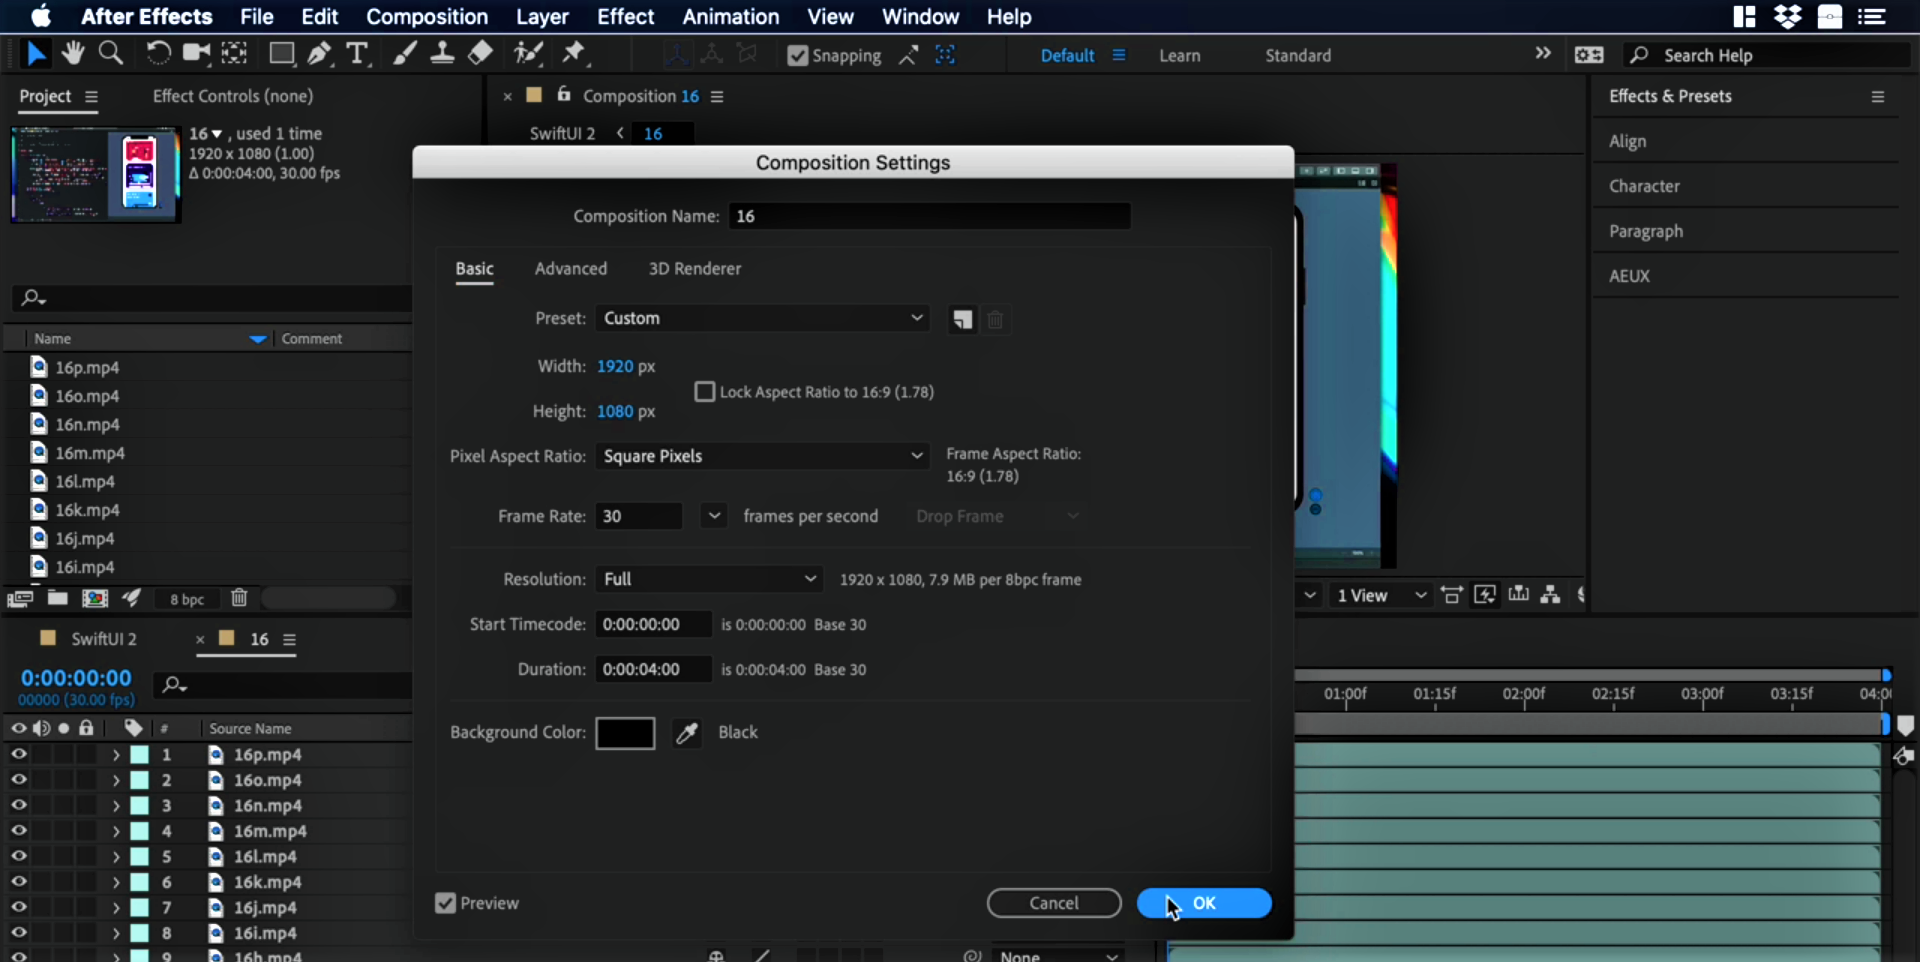Hide layer 16l.mp4 with eye toggle
Image resolution: width=1920 pixels, height=962 pixels.
(x=18, y=856)
